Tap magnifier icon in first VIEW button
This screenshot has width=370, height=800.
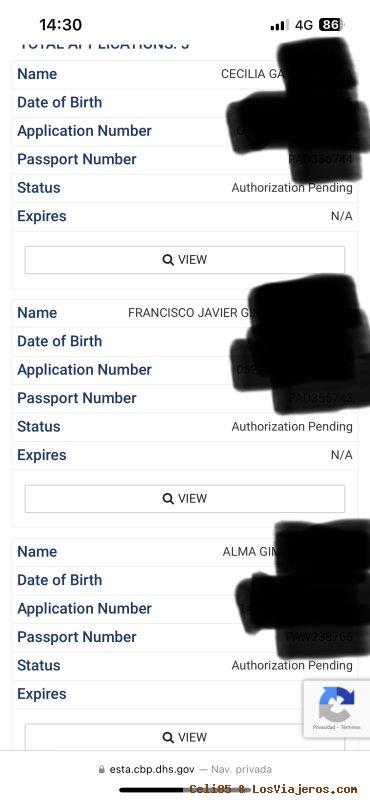click(168, 260)
